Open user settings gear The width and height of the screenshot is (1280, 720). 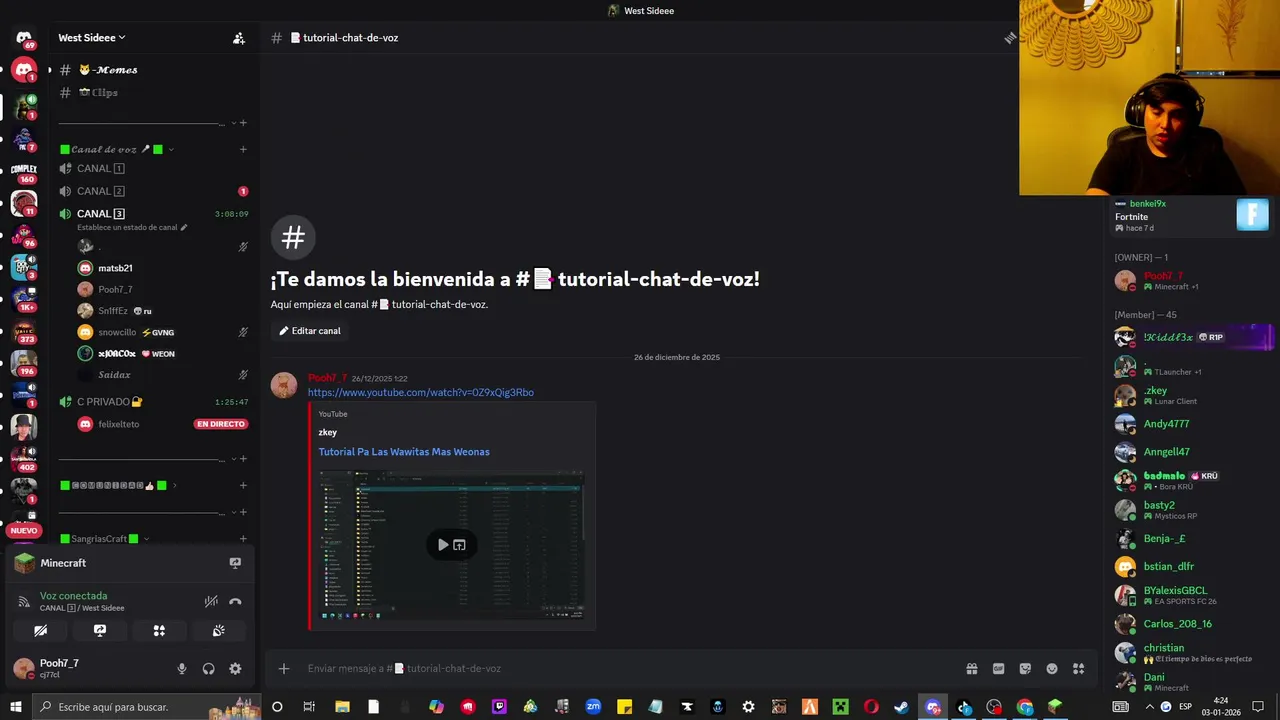[x=235, y=669]
